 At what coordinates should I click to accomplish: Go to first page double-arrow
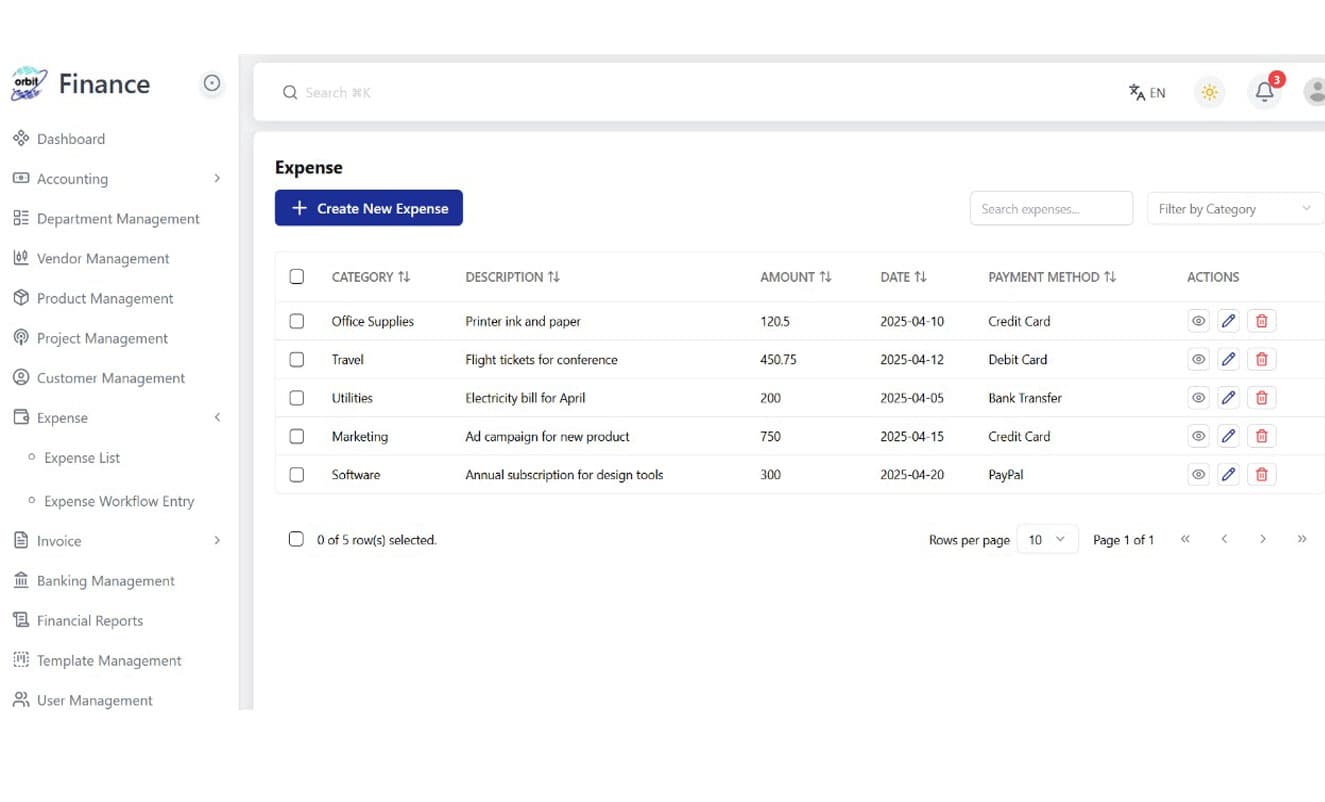pyautogui.click(x=1185, y=539)
